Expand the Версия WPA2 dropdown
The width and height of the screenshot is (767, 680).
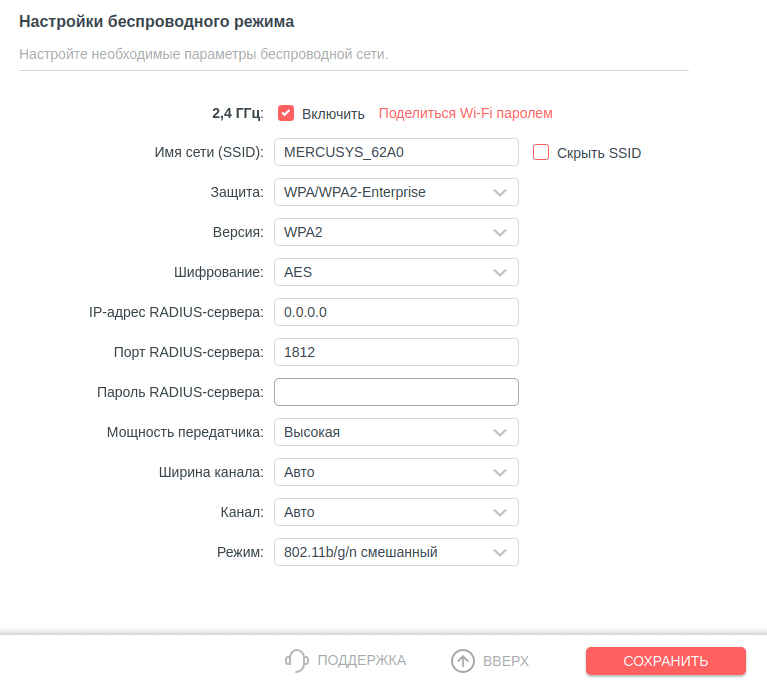click(x=396, y=232)
